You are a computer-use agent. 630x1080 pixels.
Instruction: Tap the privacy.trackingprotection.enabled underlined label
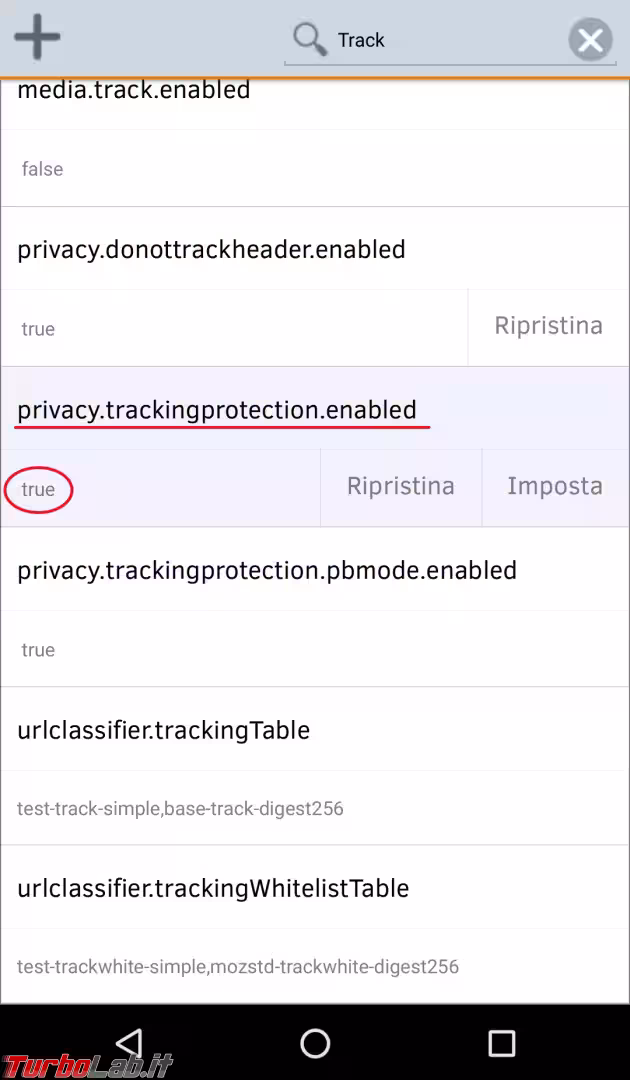coord(216,410)
